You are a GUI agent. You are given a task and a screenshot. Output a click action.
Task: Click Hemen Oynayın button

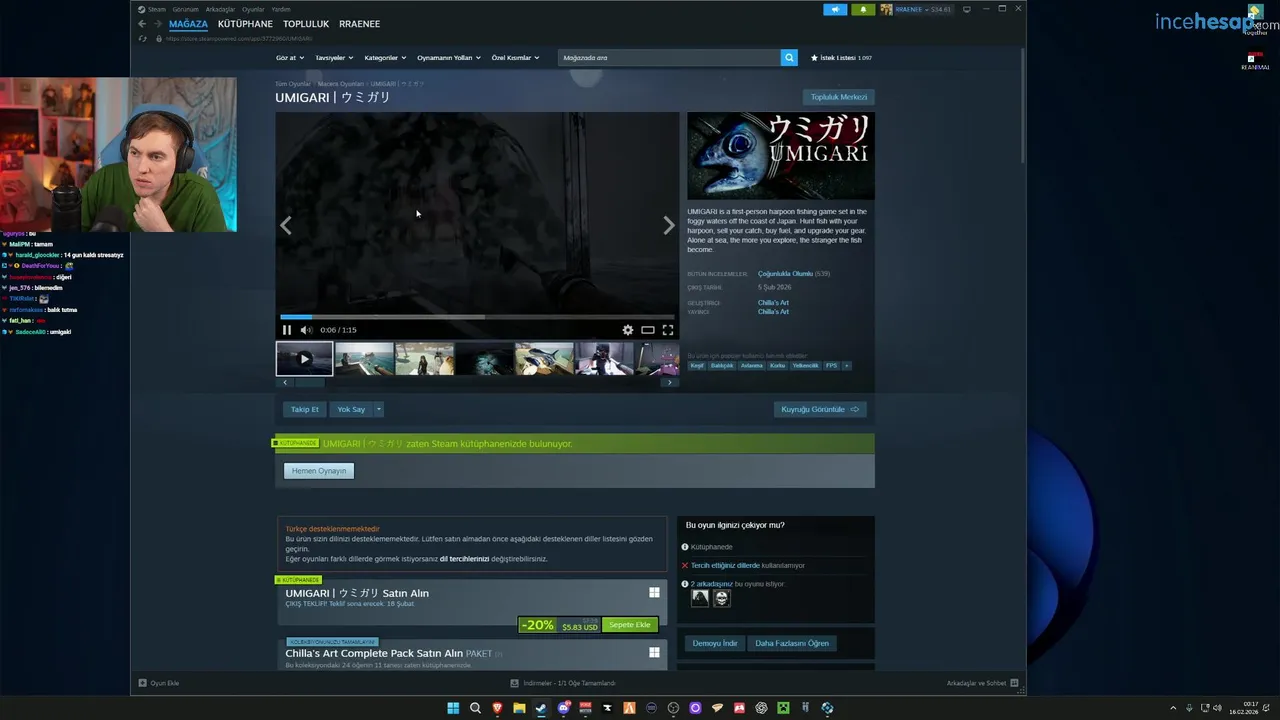(319, 471)
